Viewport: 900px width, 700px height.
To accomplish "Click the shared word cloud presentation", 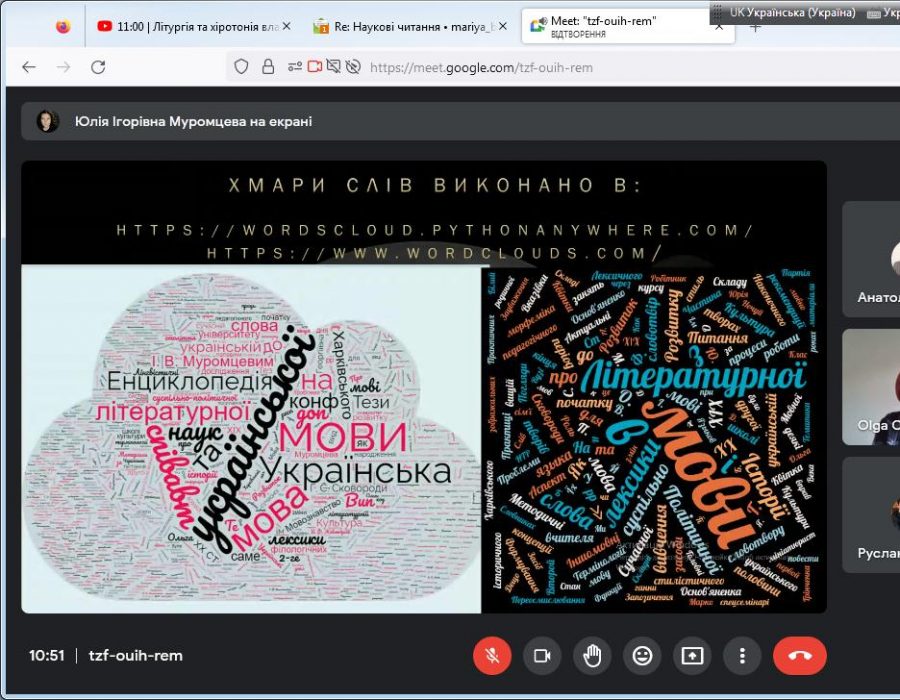I will click(424, 386).
